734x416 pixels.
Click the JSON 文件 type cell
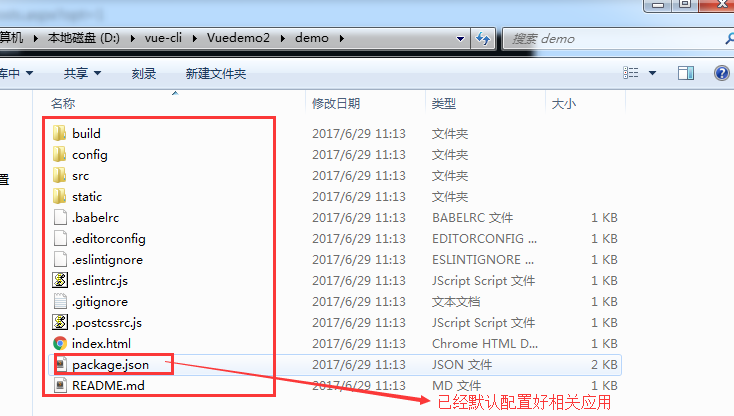point(462,365)
